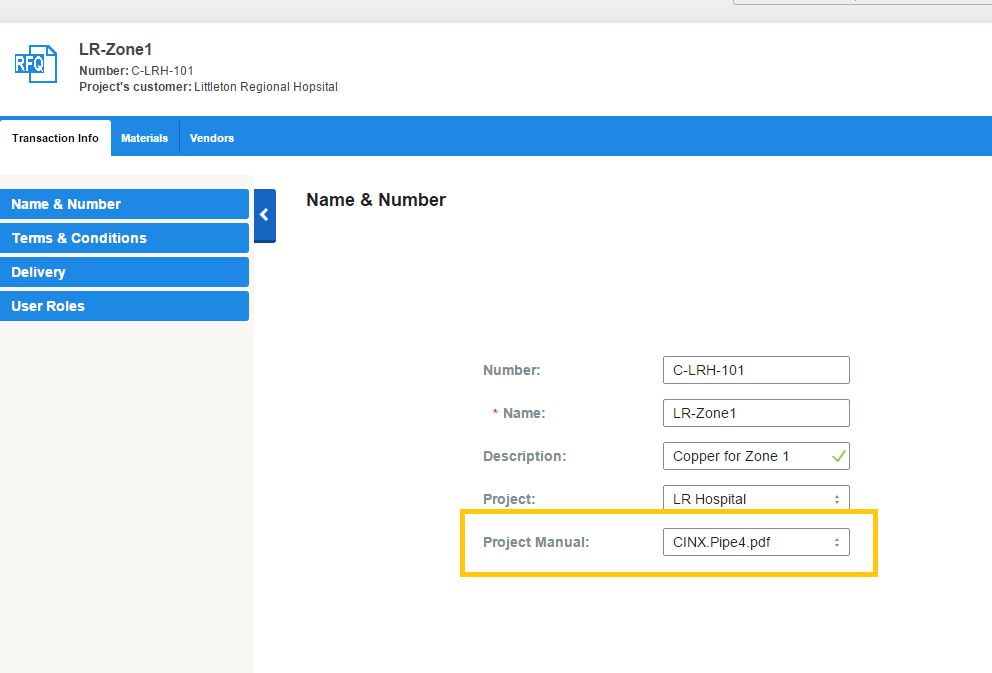Open the Transaction Info tab
The width and height of the screenshot is (992, 673).
pyautogui.click(x=55, y=138)
